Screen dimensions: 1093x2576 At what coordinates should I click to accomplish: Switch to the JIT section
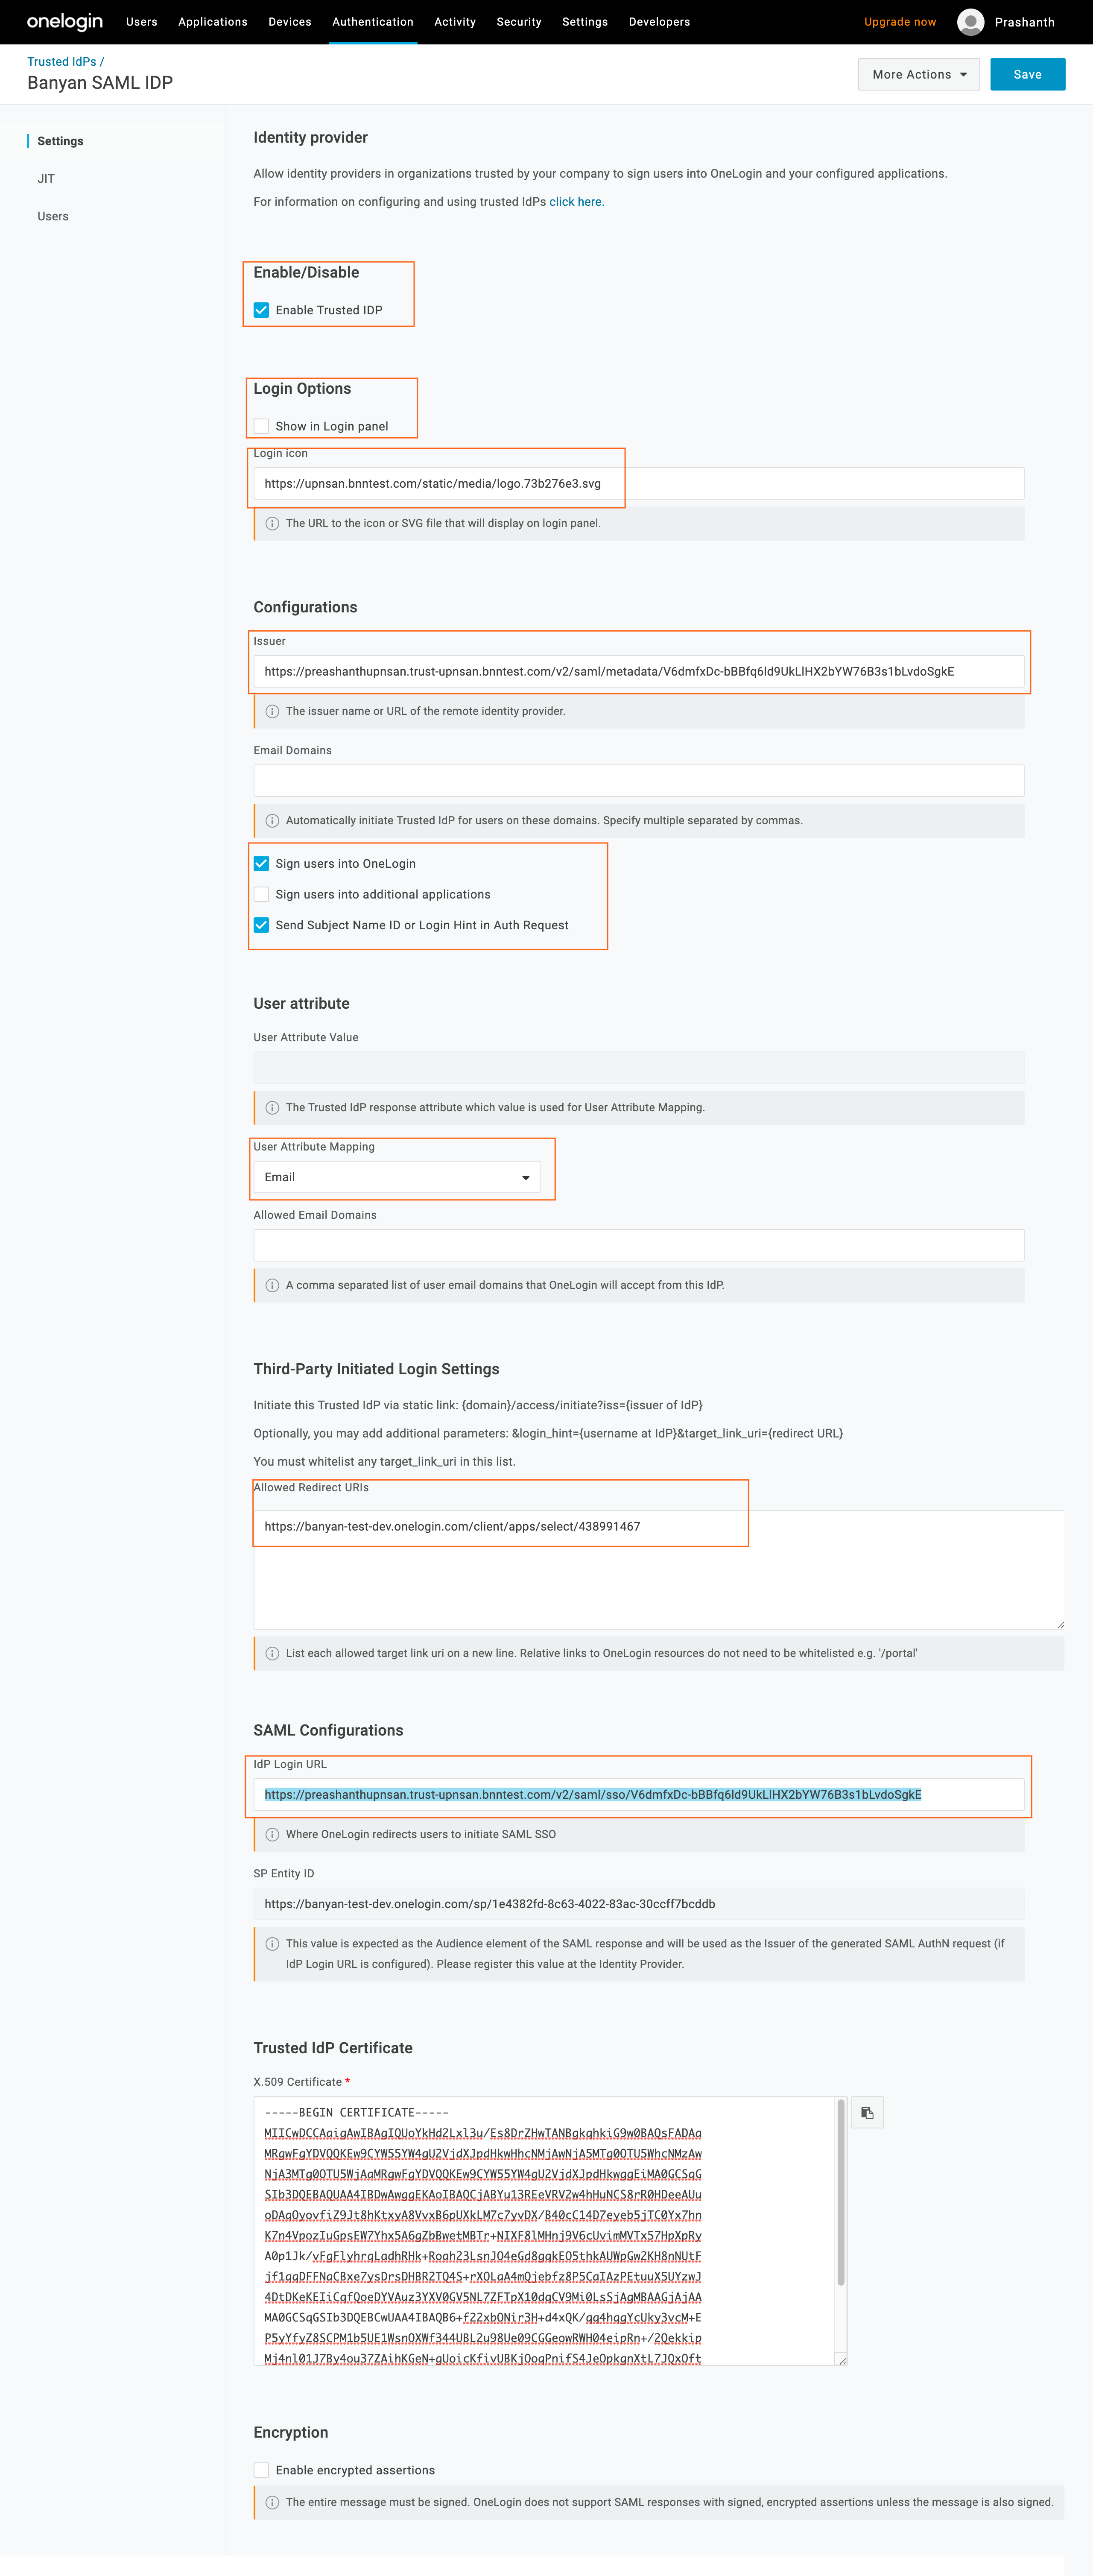46,179
